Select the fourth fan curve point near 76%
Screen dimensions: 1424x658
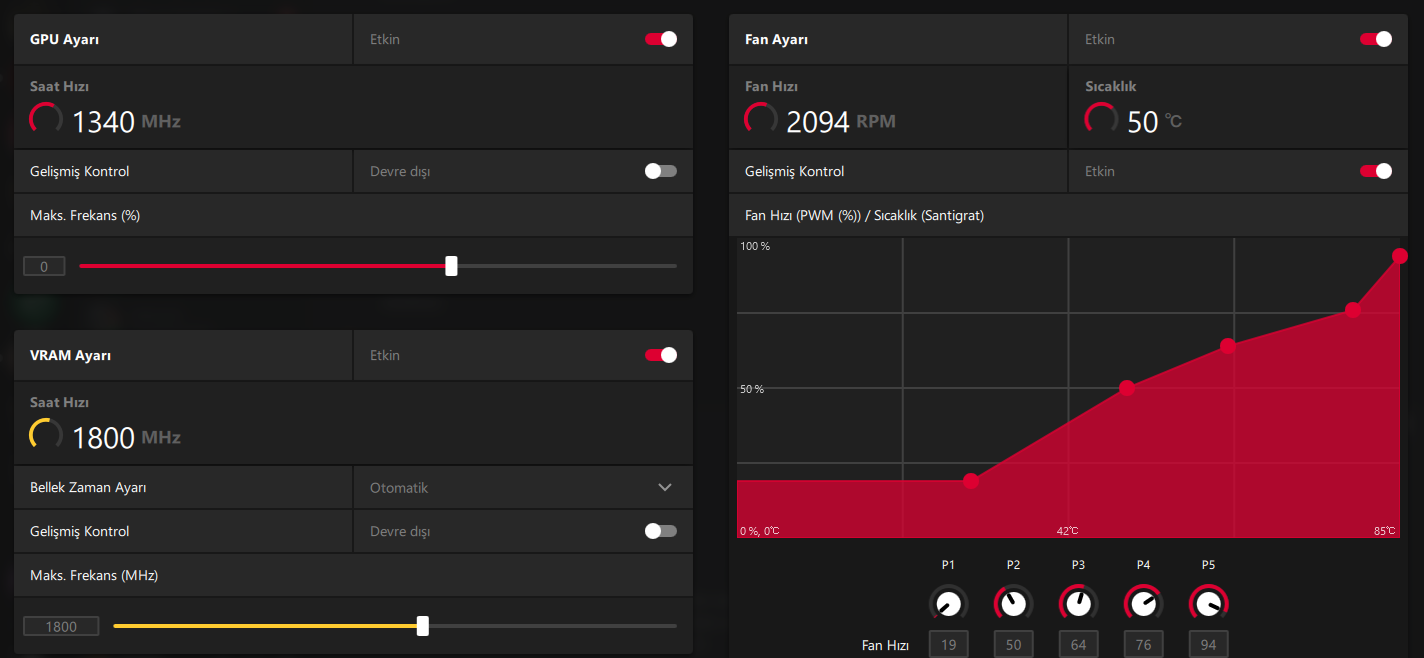click(x=1353, y=310)
